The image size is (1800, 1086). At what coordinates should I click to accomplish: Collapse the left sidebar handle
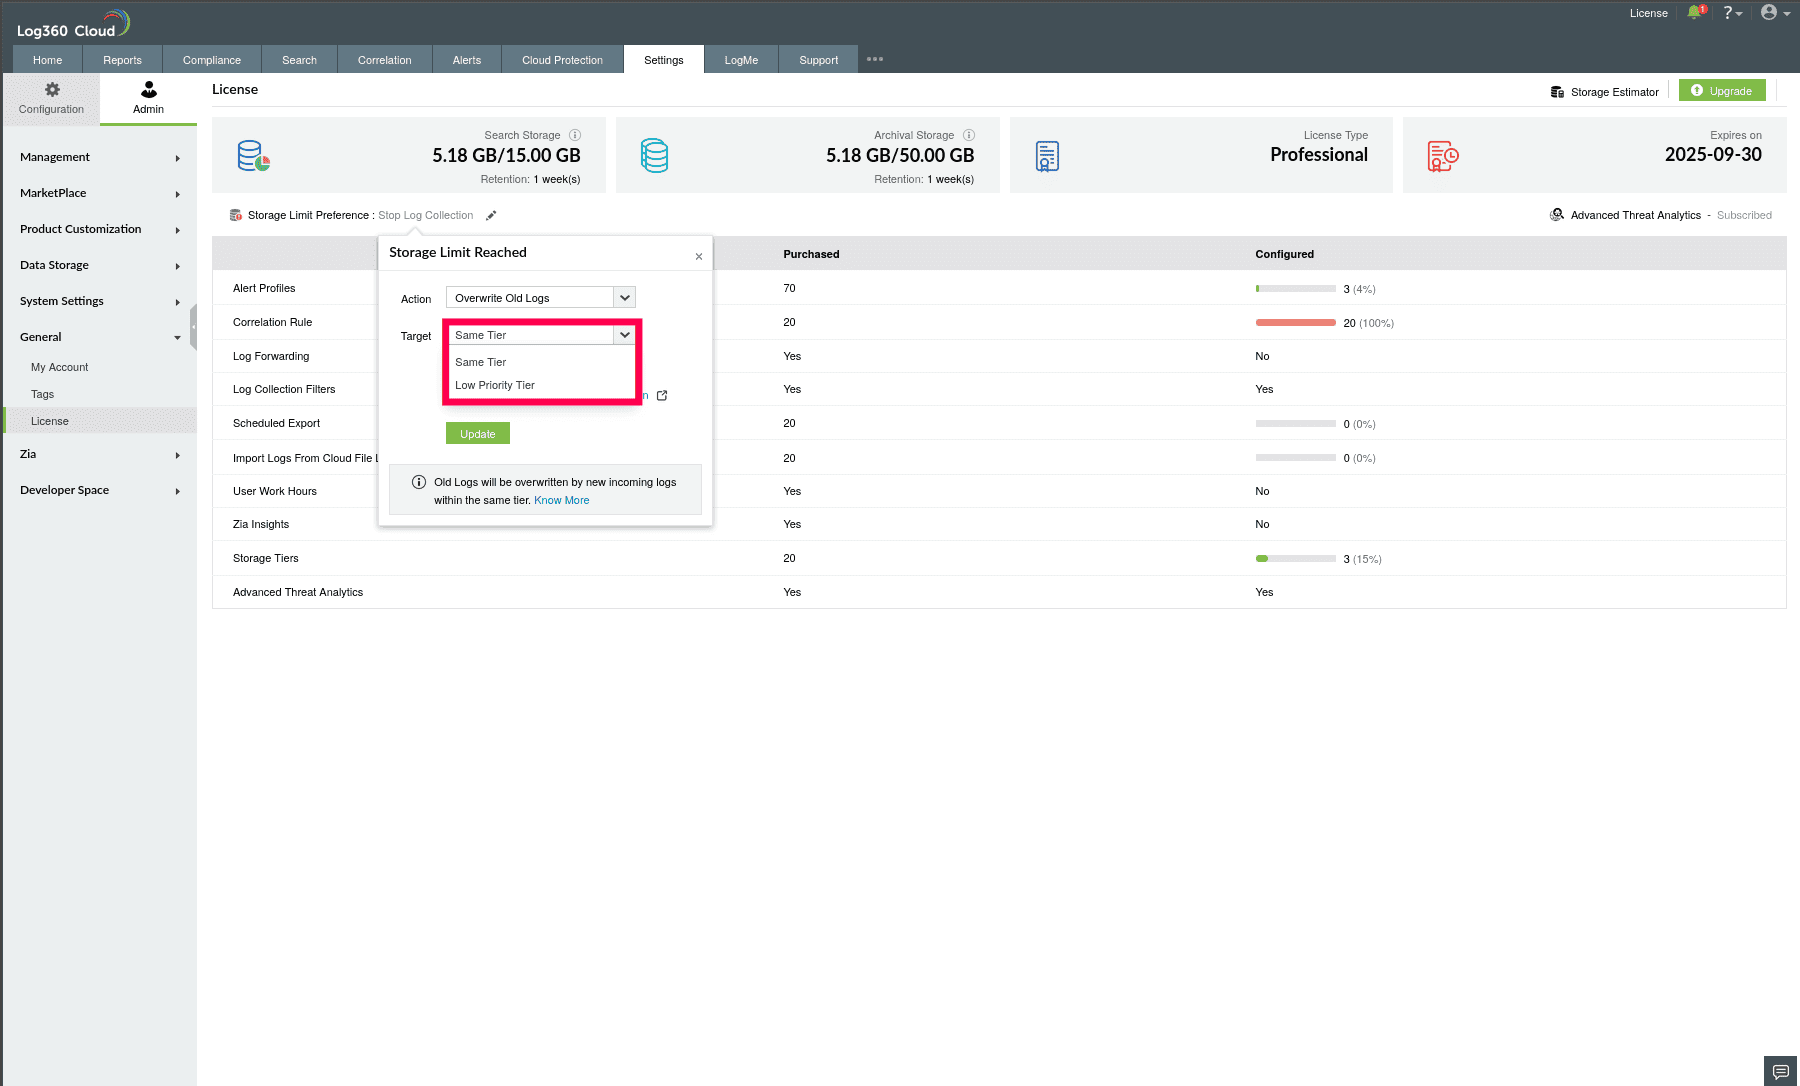coord(193,327)
